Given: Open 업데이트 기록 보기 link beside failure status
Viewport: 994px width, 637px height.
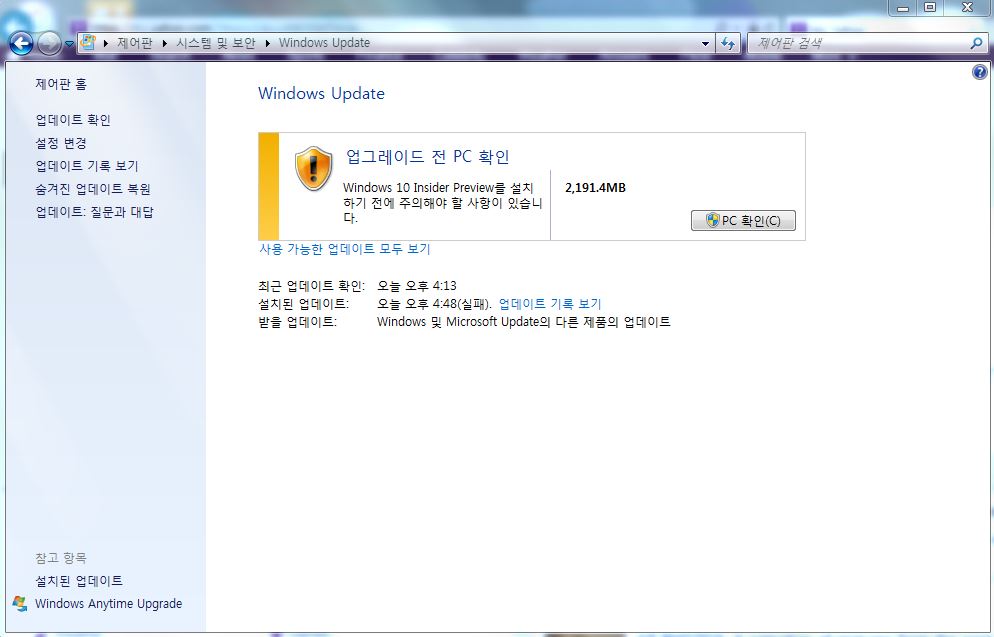Looking at the screenshot, I should coord(550,304).
